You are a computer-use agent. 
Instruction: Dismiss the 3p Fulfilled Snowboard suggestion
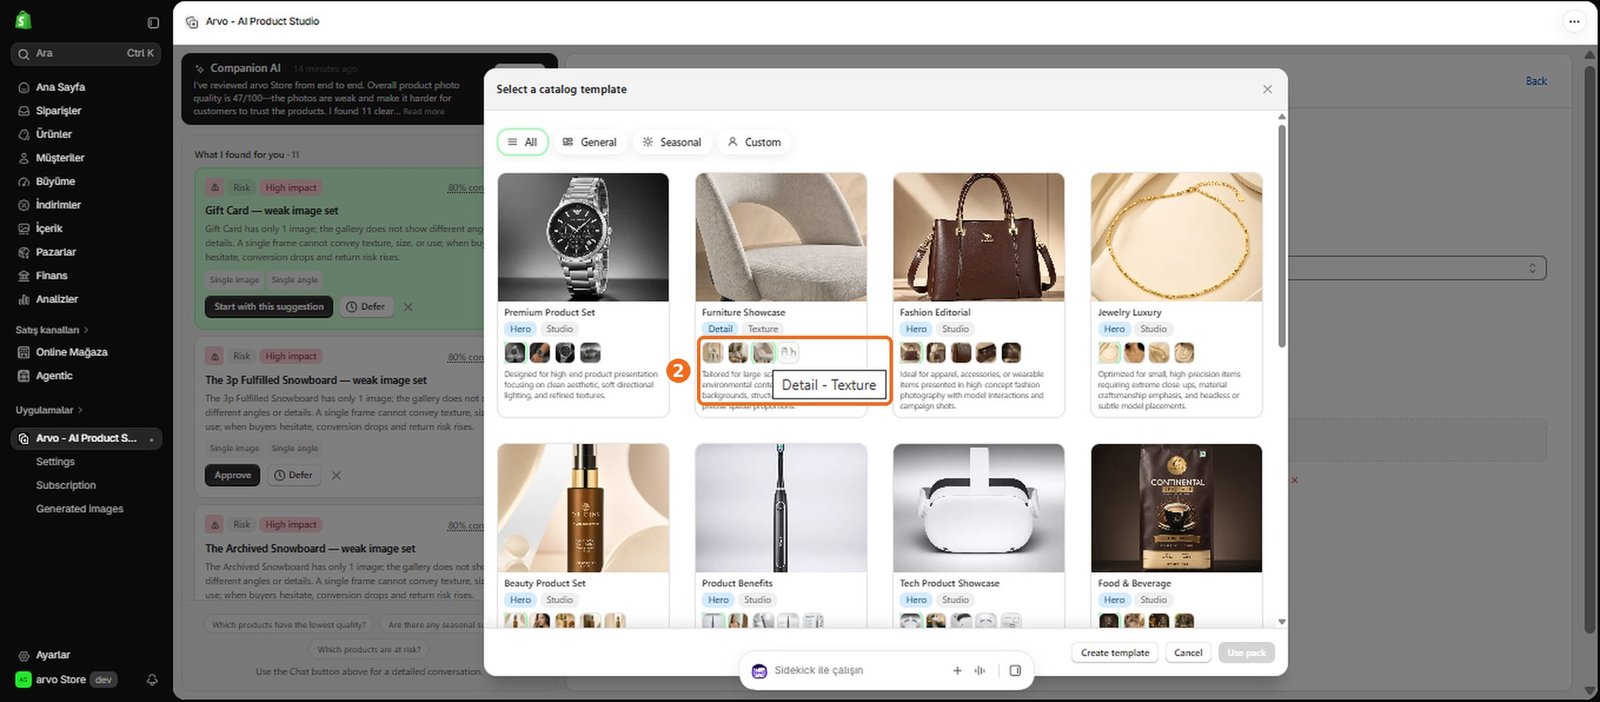[336, 475]
